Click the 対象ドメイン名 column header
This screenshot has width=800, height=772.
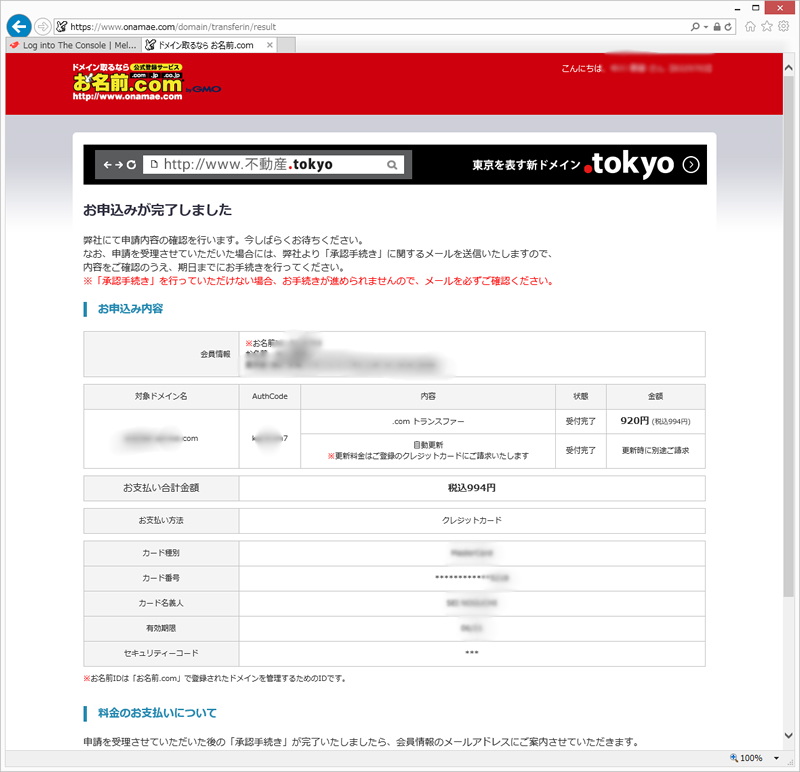tap(161, 396)
